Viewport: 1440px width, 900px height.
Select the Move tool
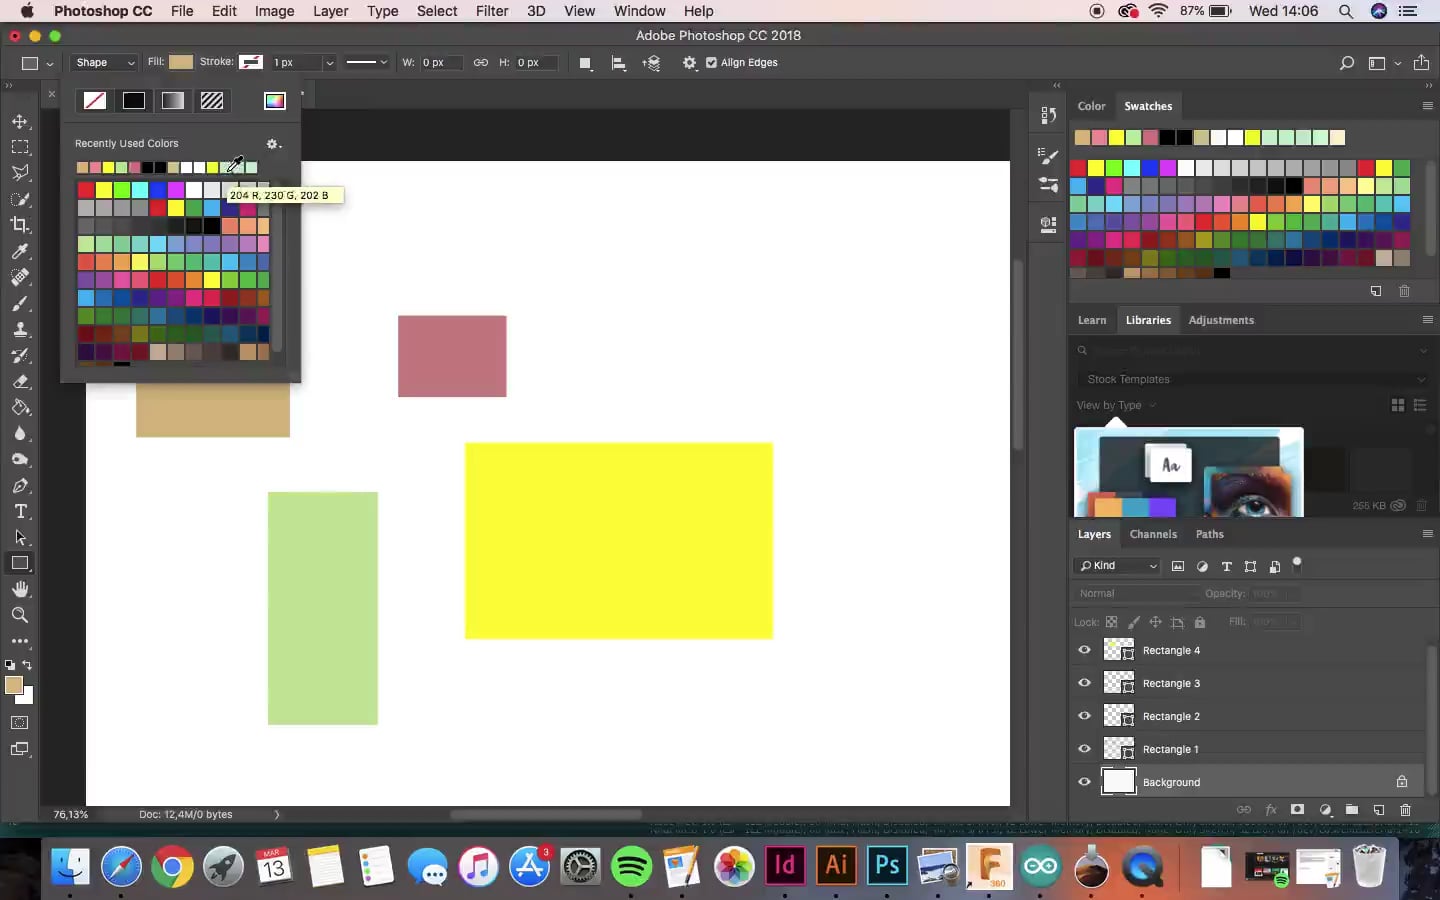tap(20, 121)
